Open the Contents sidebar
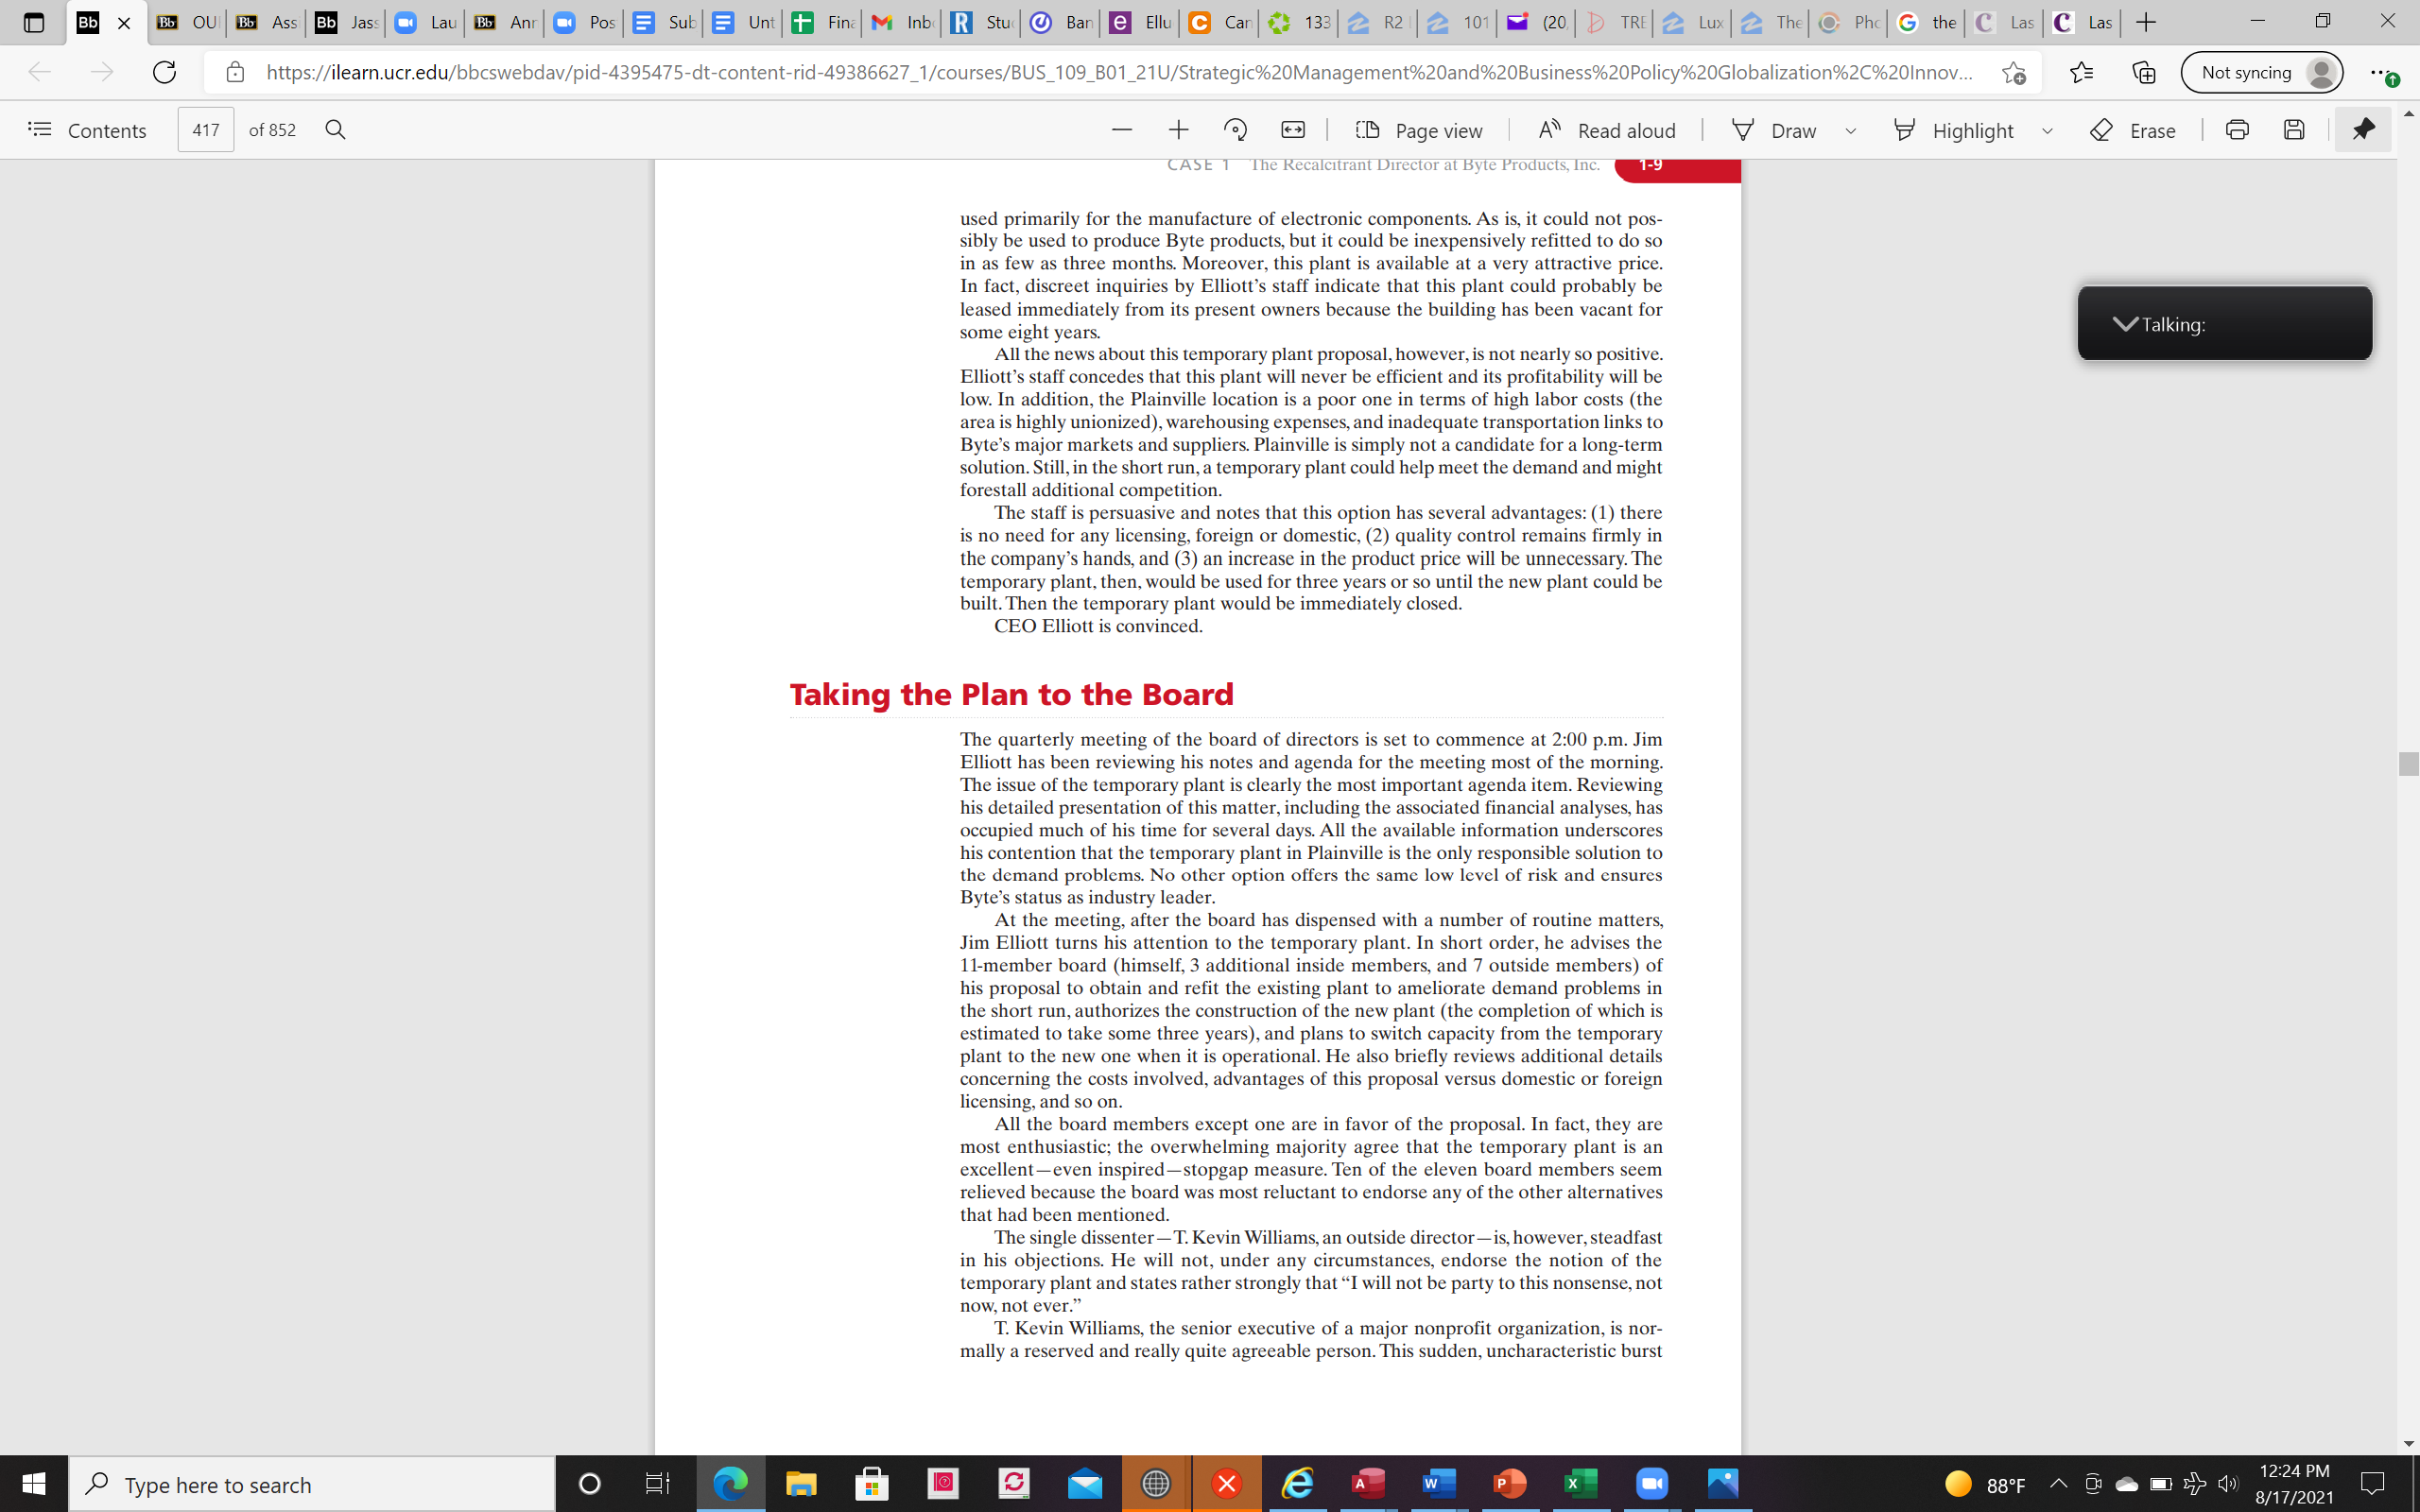The width and height of the screenshot is (2420, 1512). 87,130
